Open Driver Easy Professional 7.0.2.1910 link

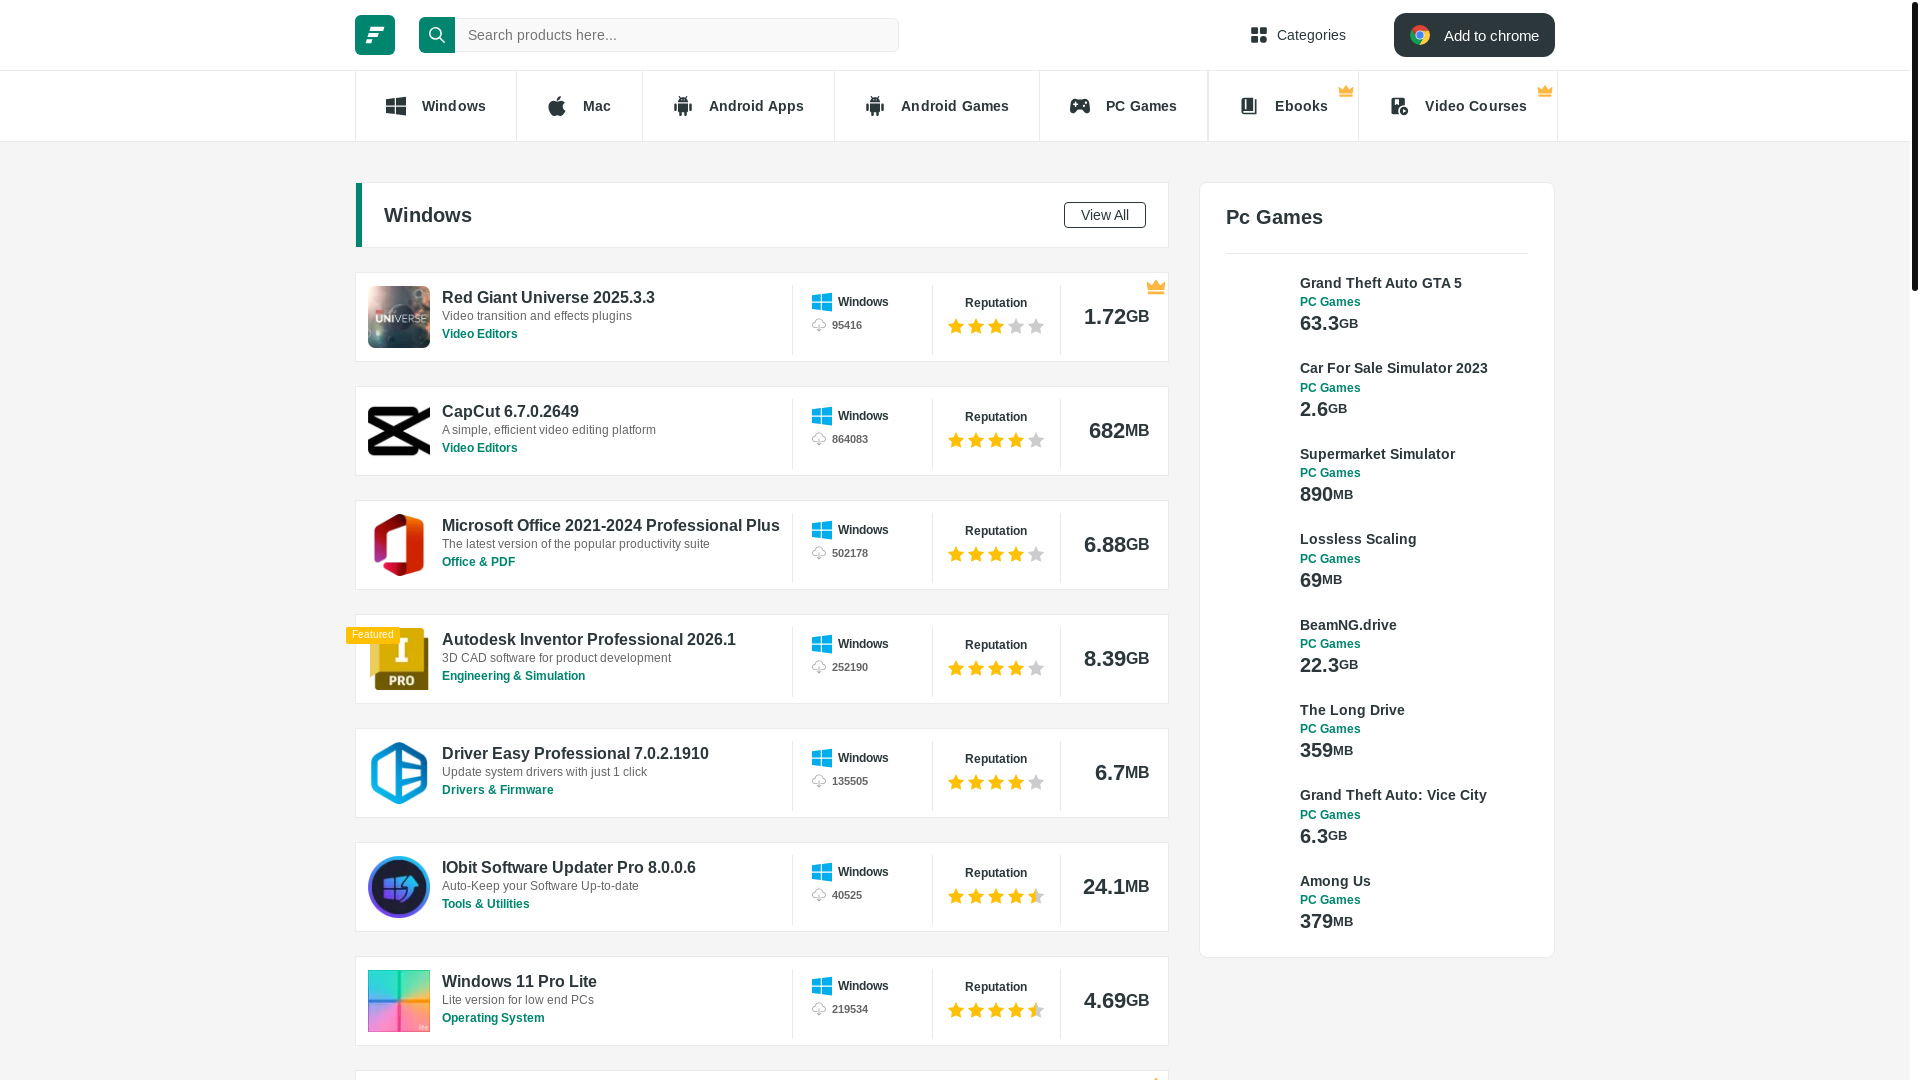point(575,753)
